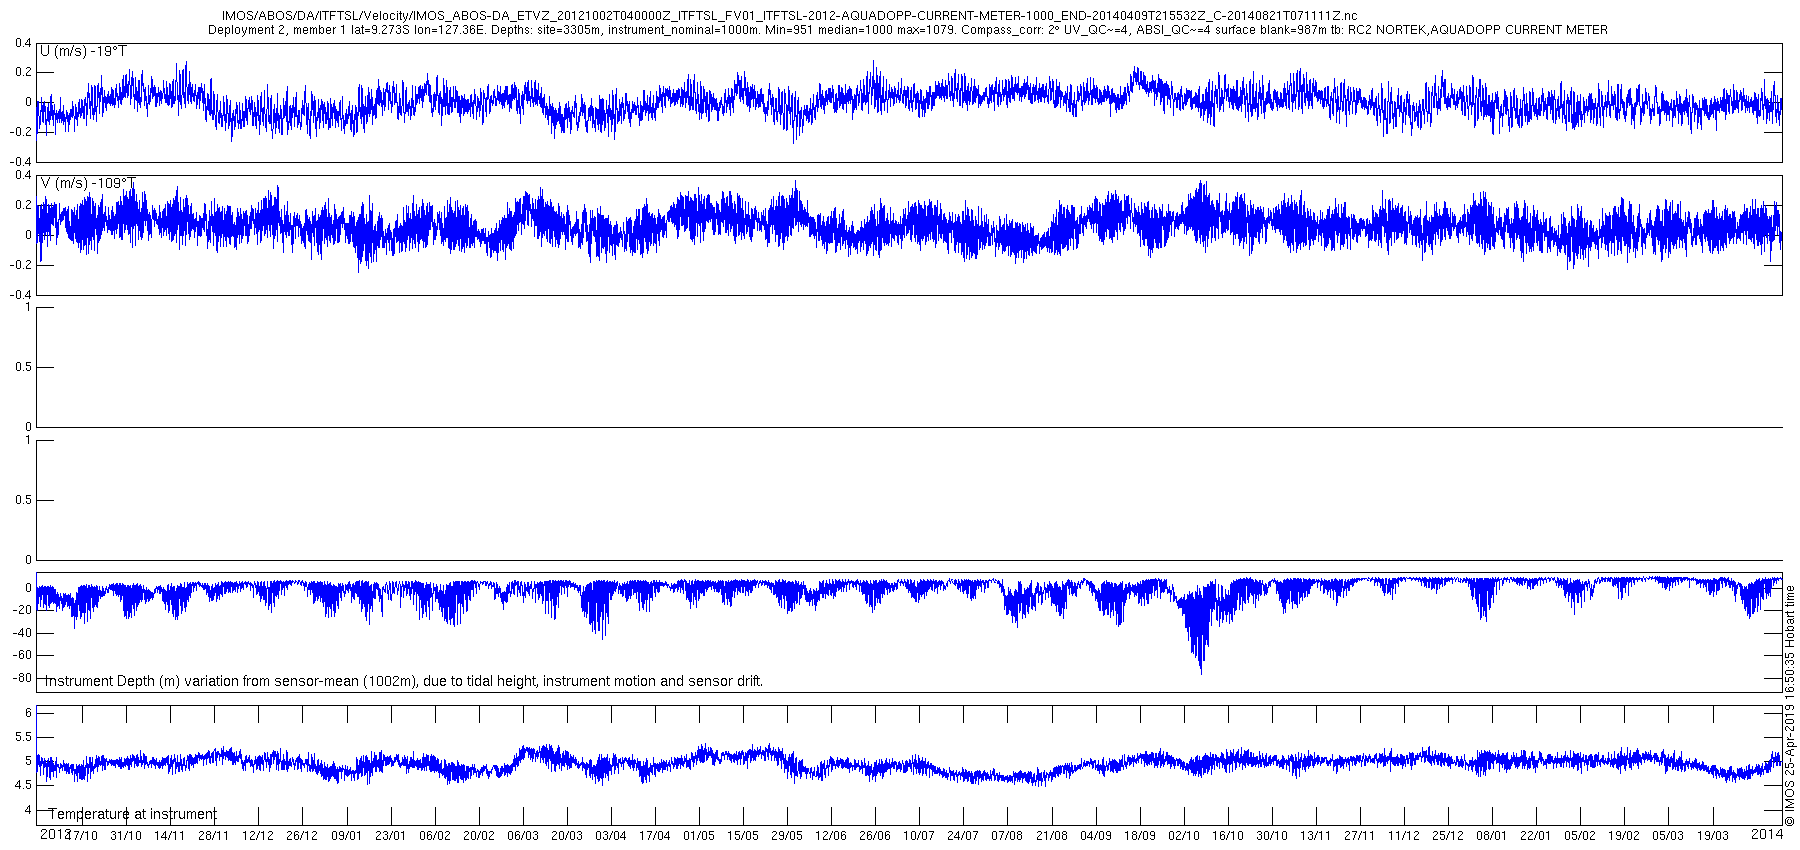
Task: Click the '20/03' date tick label
Action: [567, 835]
